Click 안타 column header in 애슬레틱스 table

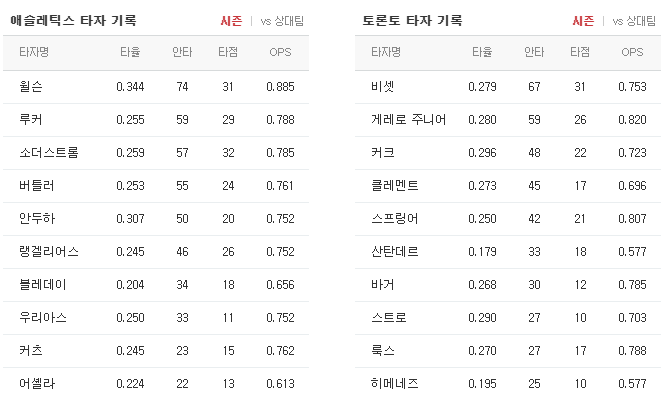(x=182, y=52)
